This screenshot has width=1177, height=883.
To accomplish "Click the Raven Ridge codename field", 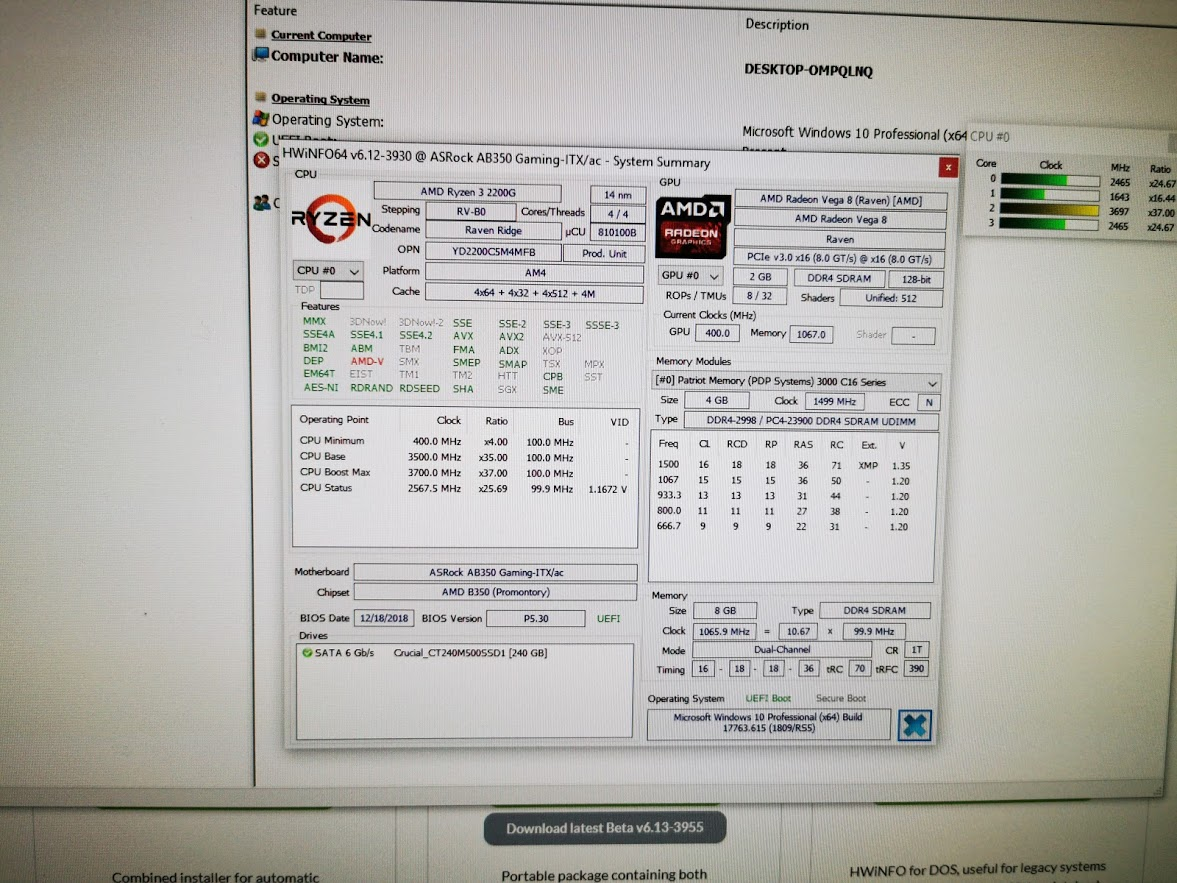I will [493, 231].
